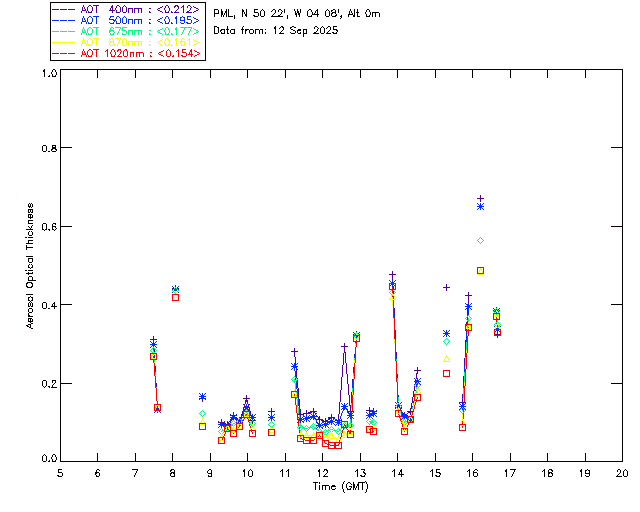This screenshot has width=640, height=512.
Task: Click the x-axis tick label 12
Action: (x=322, y=473)
